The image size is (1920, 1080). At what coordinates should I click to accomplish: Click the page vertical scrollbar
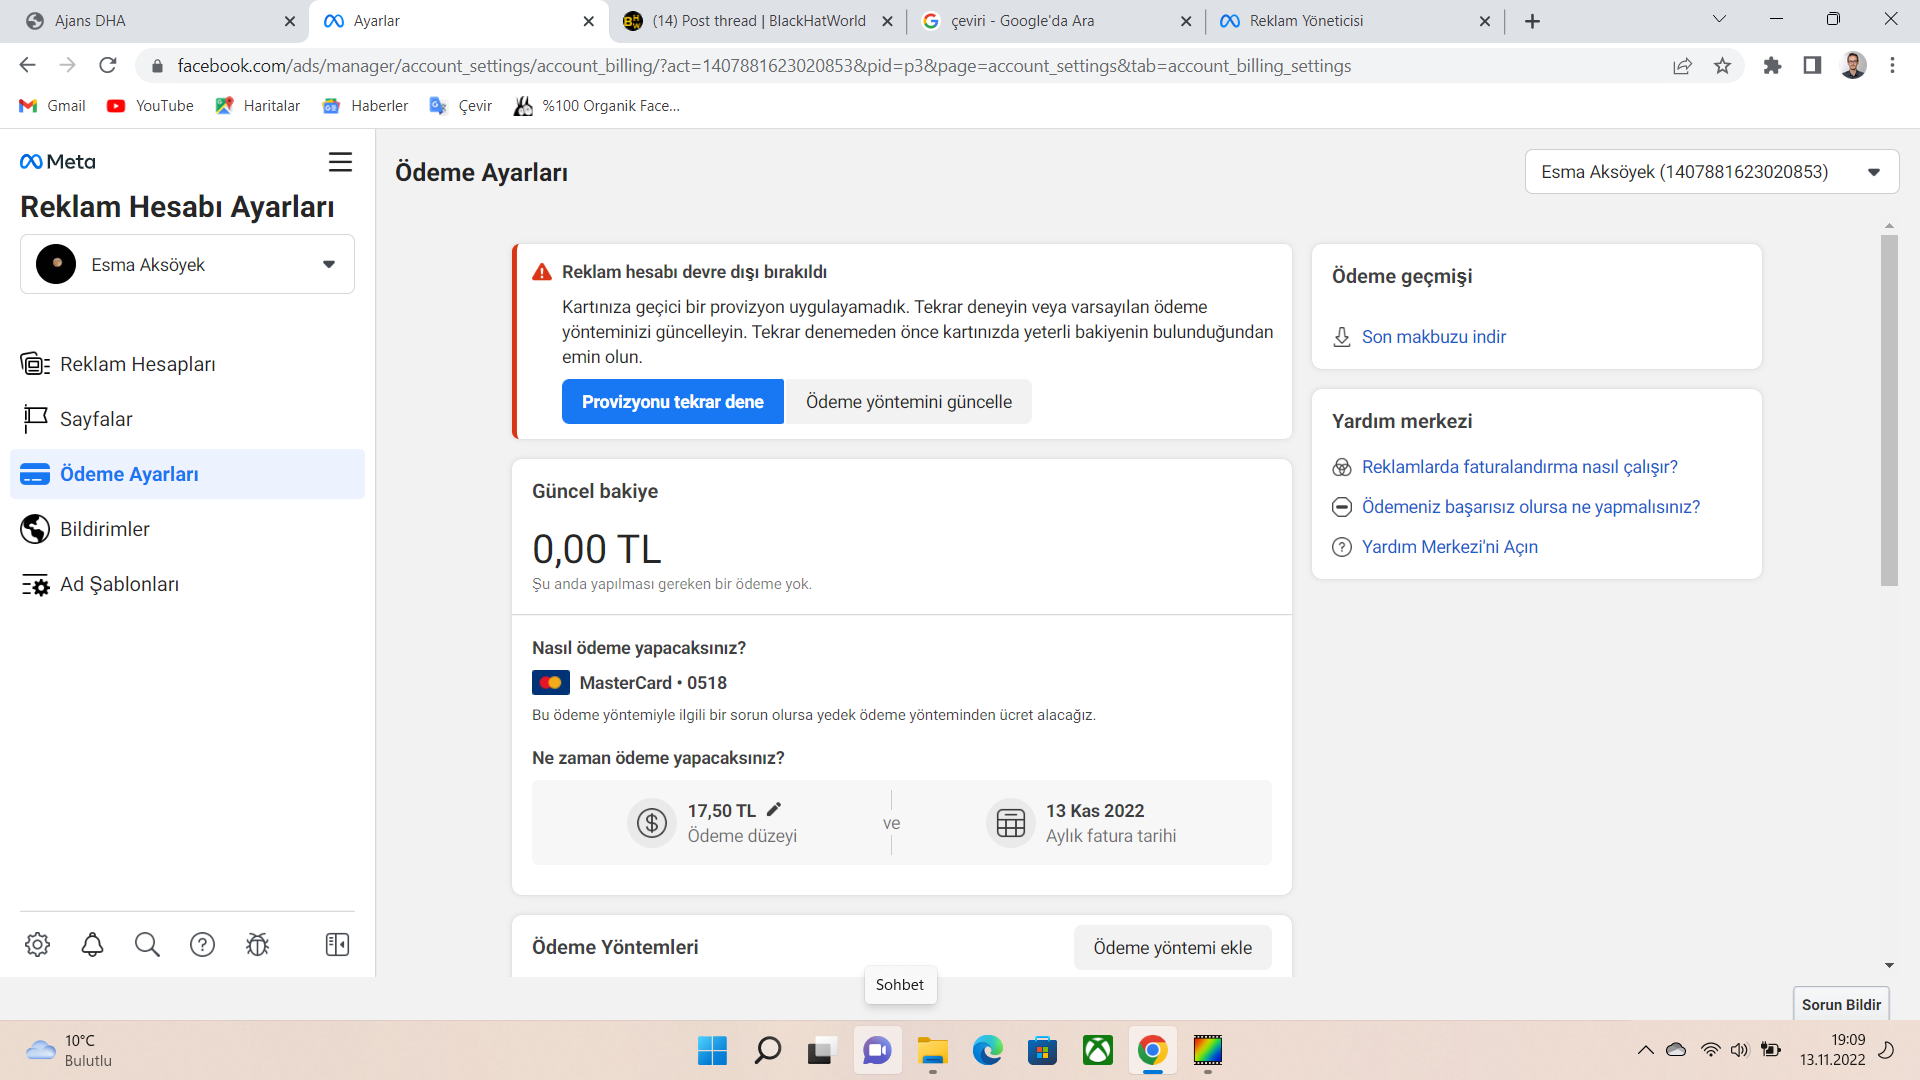(1889, 410)
